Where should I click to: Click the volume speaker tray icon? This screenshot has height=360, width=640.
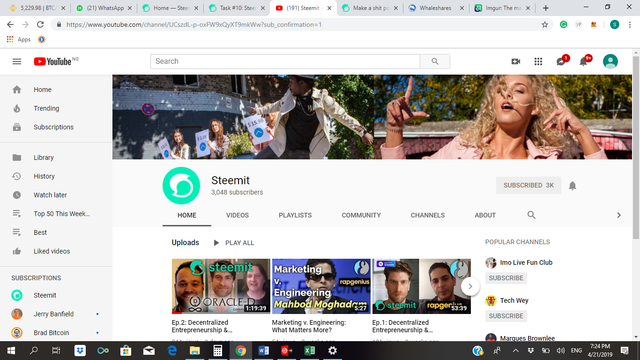[560, 351]
